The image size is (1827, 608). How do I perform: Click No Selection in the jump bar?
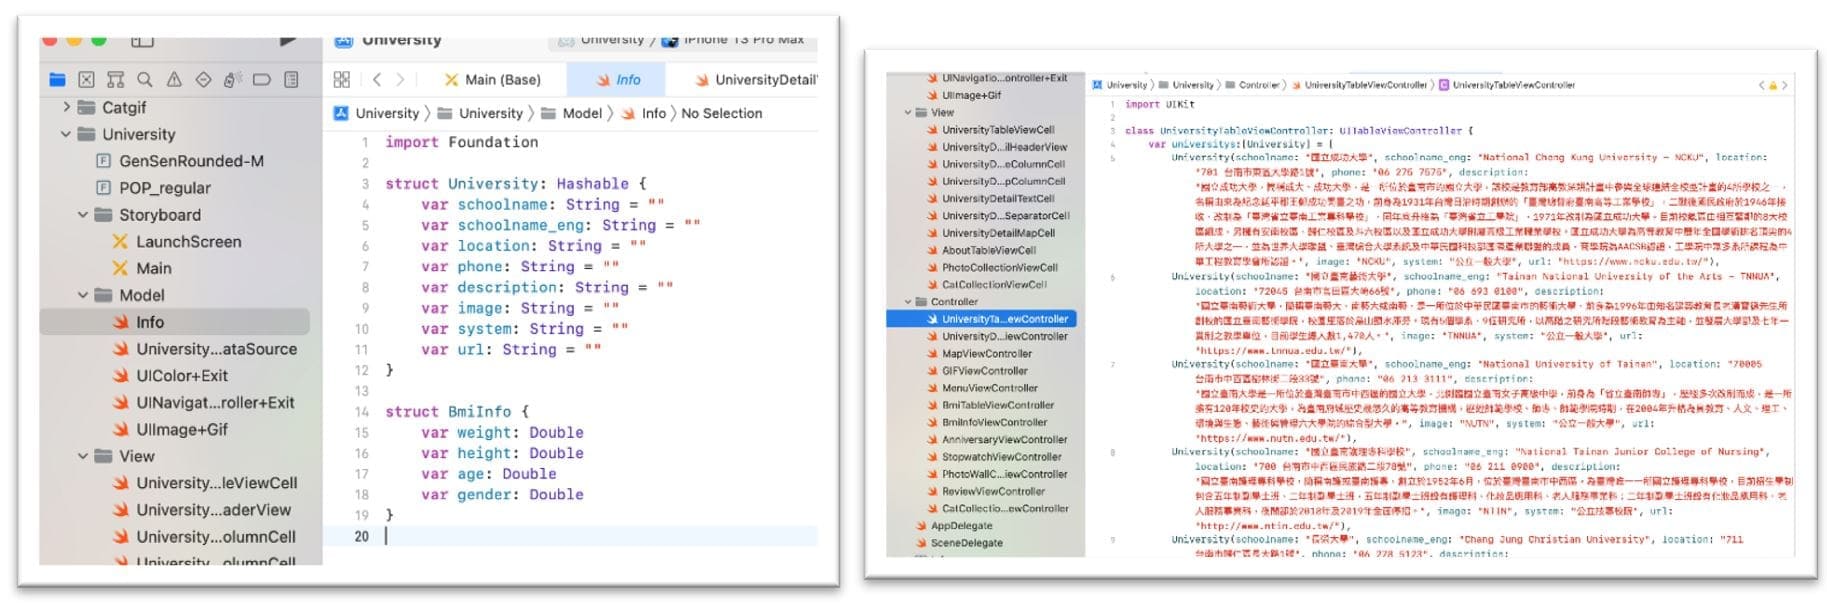[722, 113]
